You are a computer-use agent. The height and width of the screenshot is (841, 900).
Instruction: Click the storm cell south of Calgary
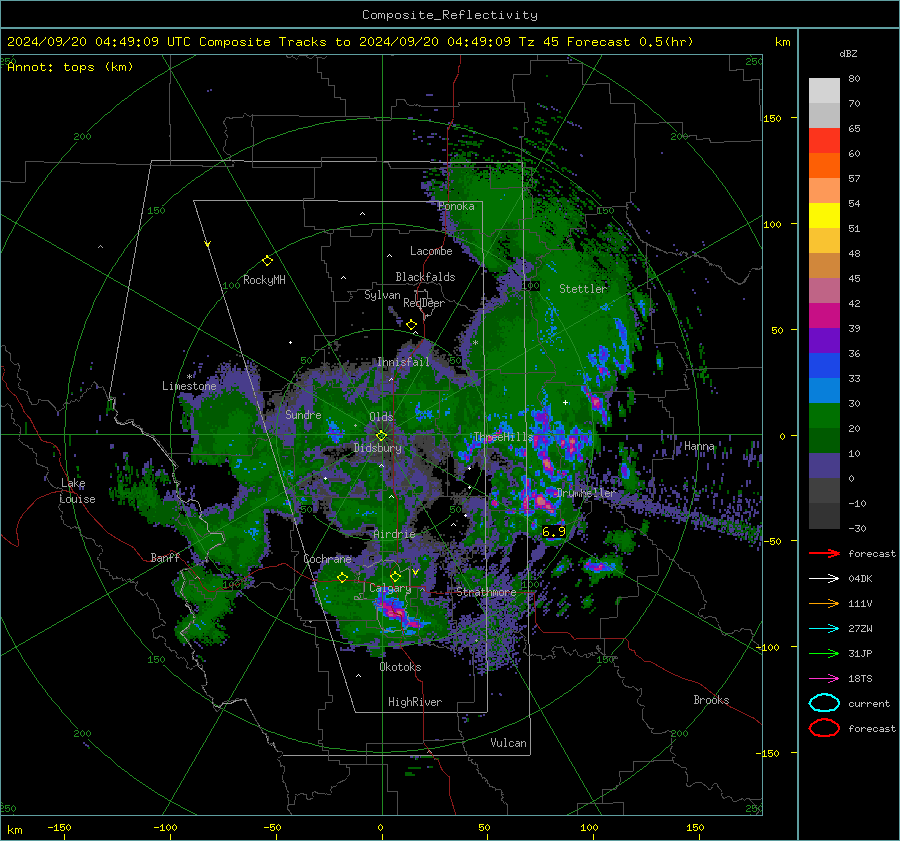[x=397, y=613]
